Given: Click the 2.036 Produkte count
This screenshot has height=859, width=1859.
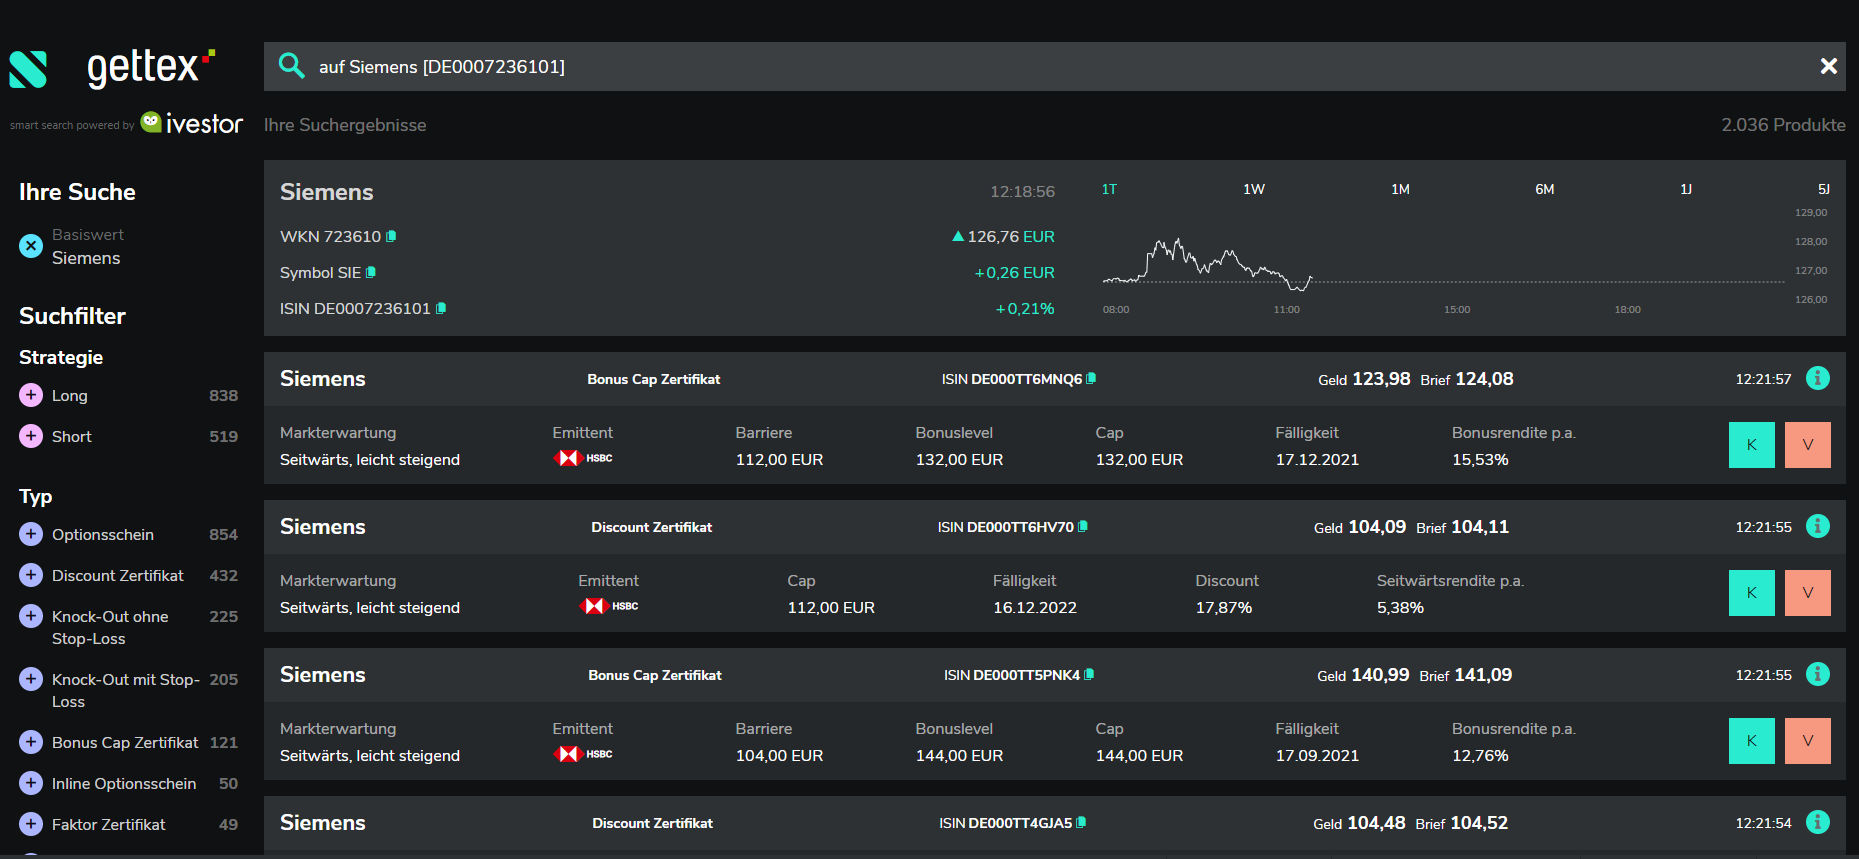Looking at the screenshot, I should tap(1783, 125).
